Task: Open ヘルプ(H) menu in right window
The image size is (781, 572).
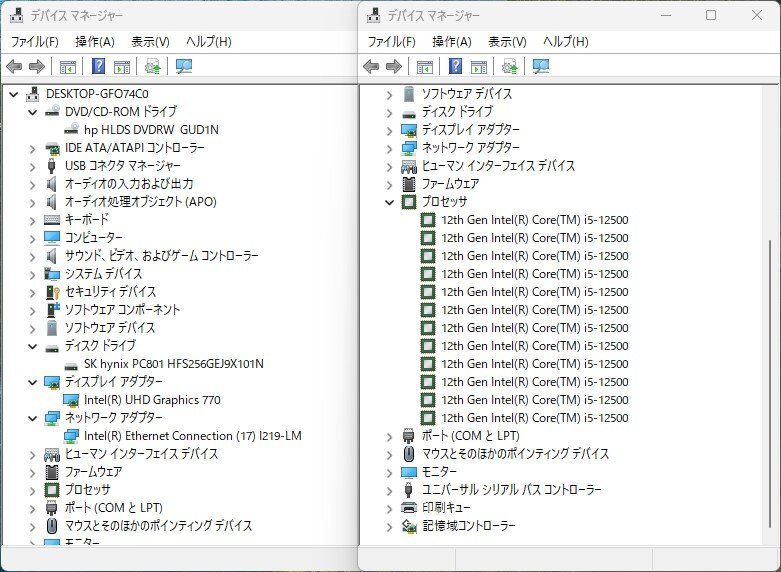Action: click(566, 41)
